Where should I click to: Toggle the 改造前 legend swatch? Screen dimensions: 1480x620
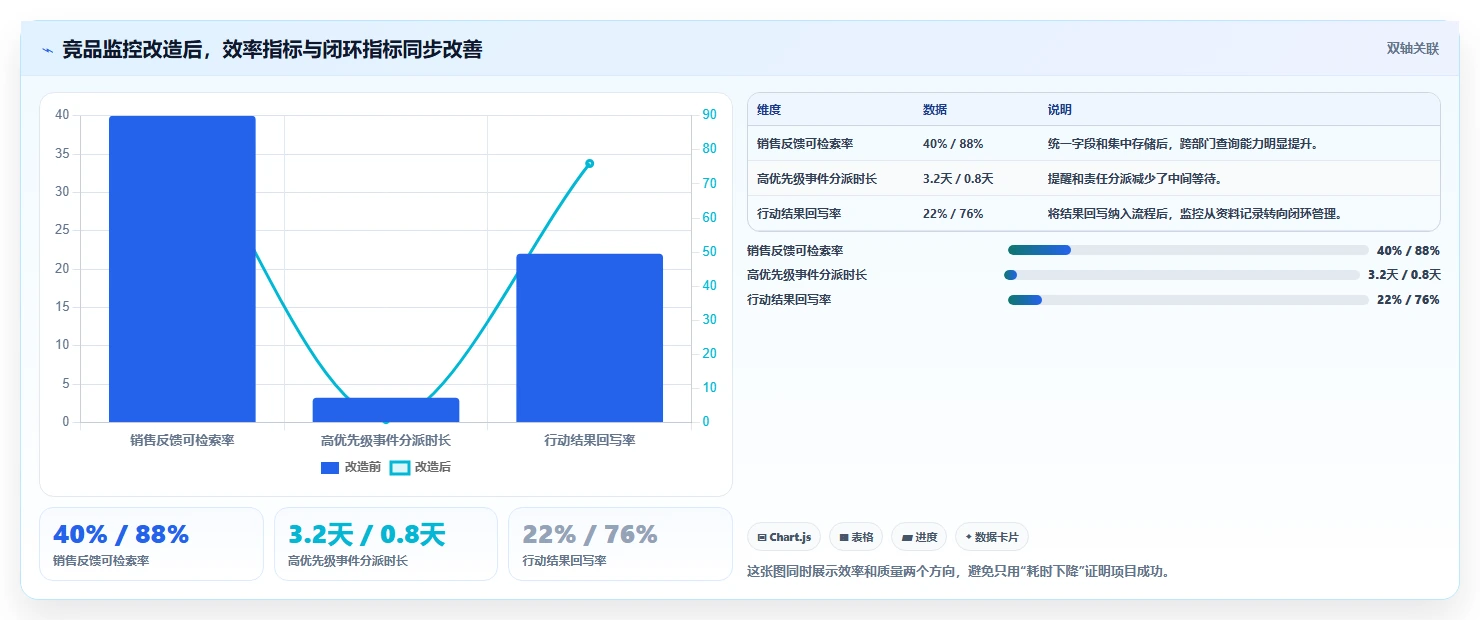click(x=330, y=467)
